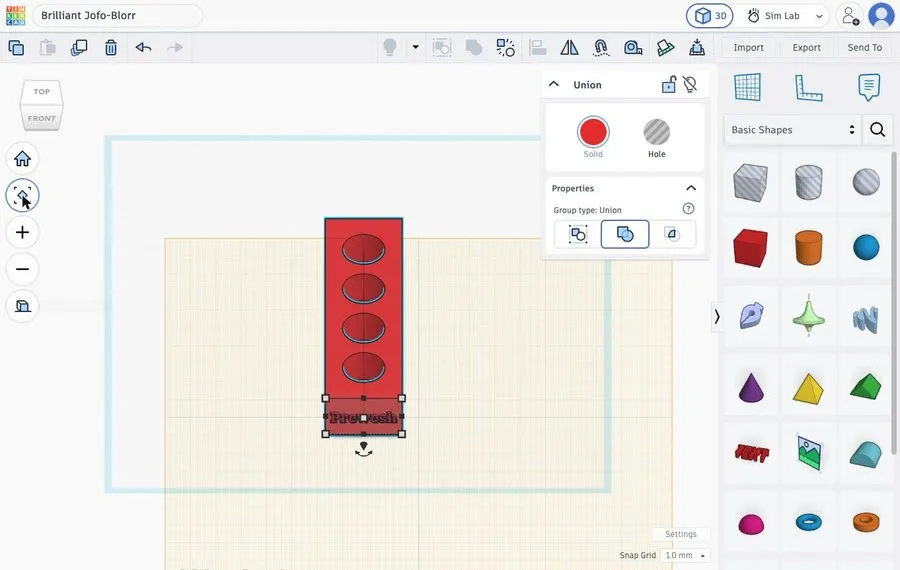The image size is (900, 570).
Task: Pick the red TEXT shape
Action: click(751, 453)
